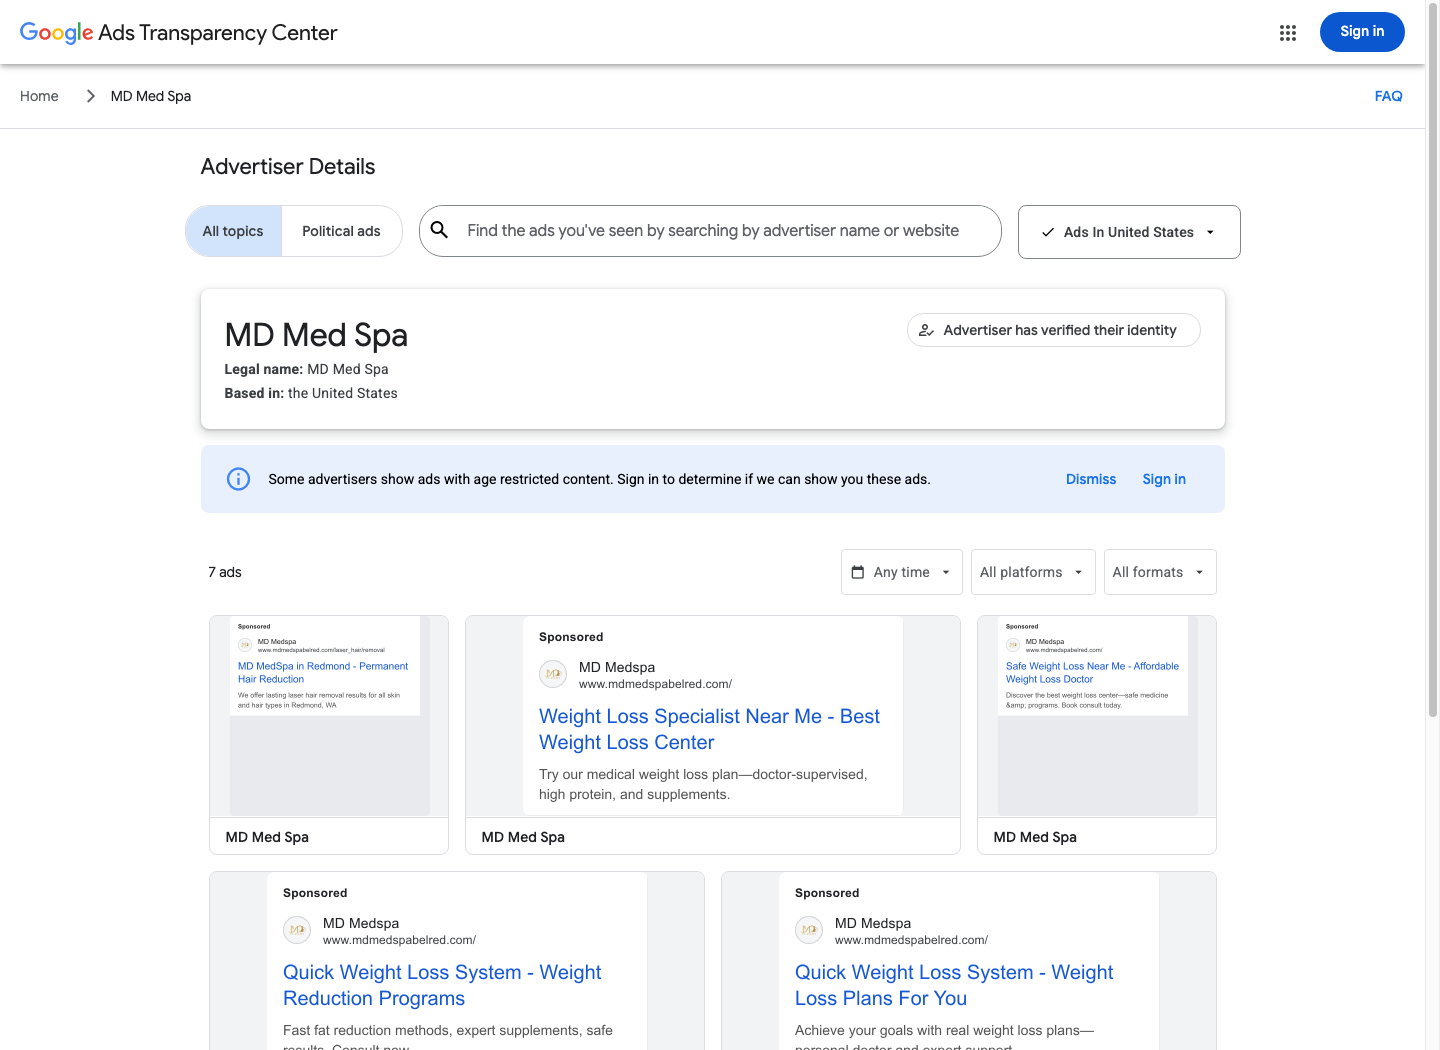Screen dimensions: 1440x1050
Task: Click the page vertical scrollbar
Action: 1433,360
